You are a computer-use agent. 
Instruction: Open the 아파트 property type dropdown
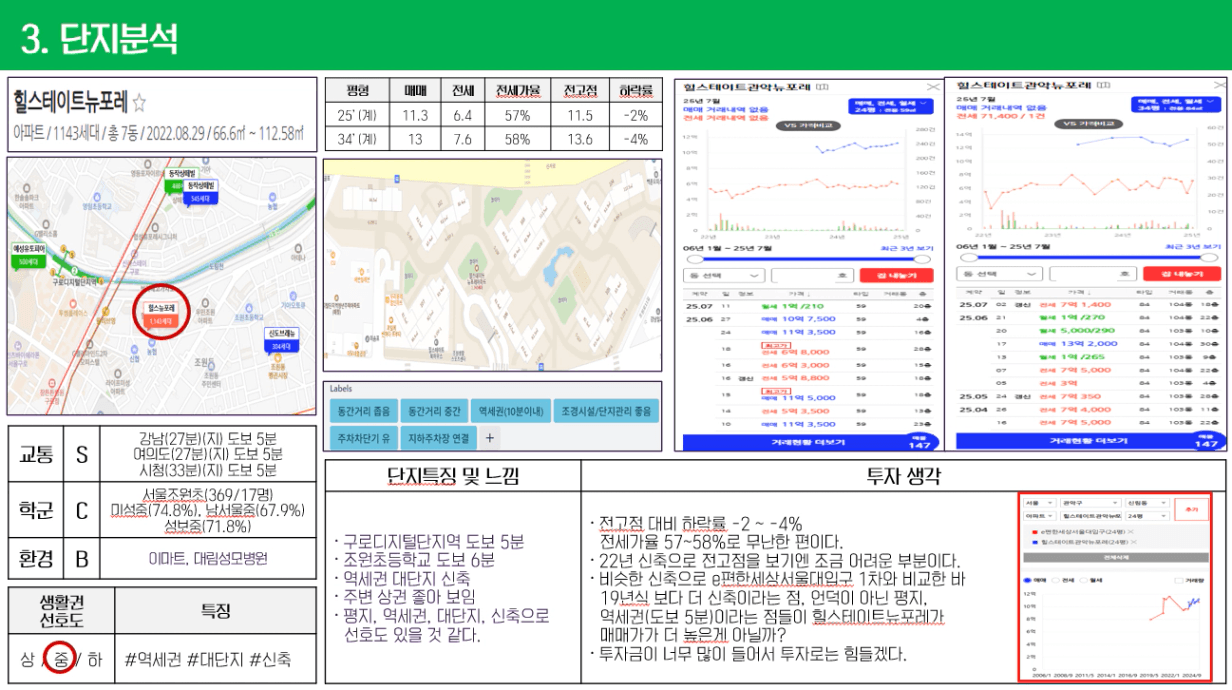1040,516
